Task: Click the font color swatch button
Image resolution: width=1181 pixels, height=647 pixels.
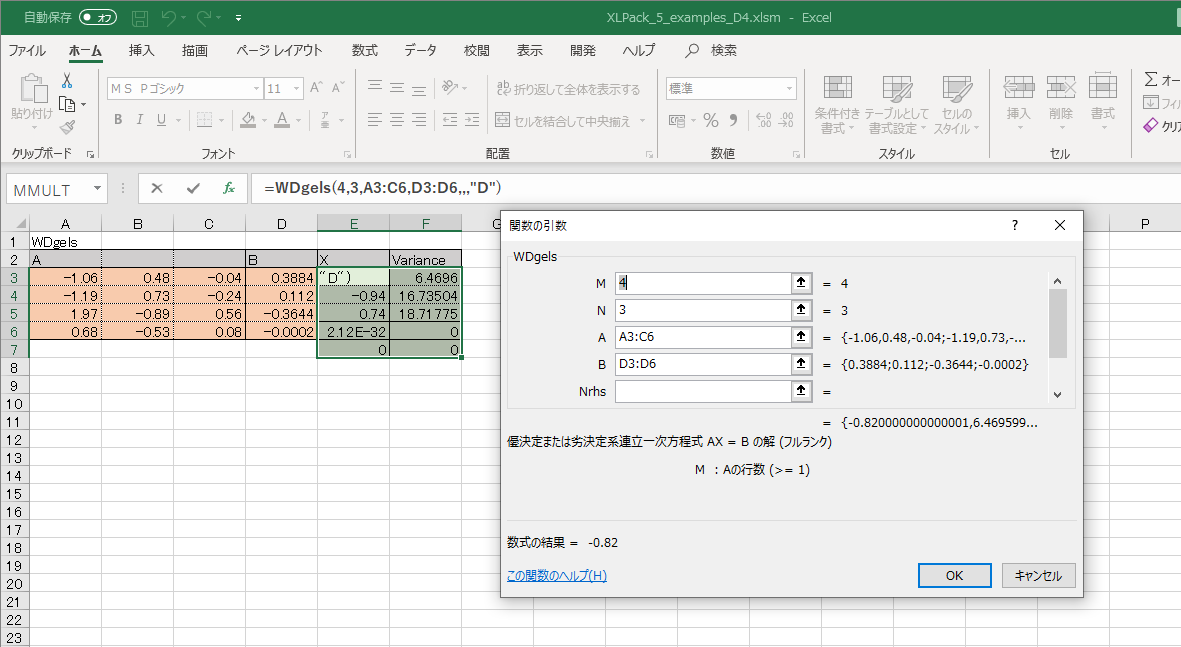Action: pyautogui.click(x=283, y=120)
